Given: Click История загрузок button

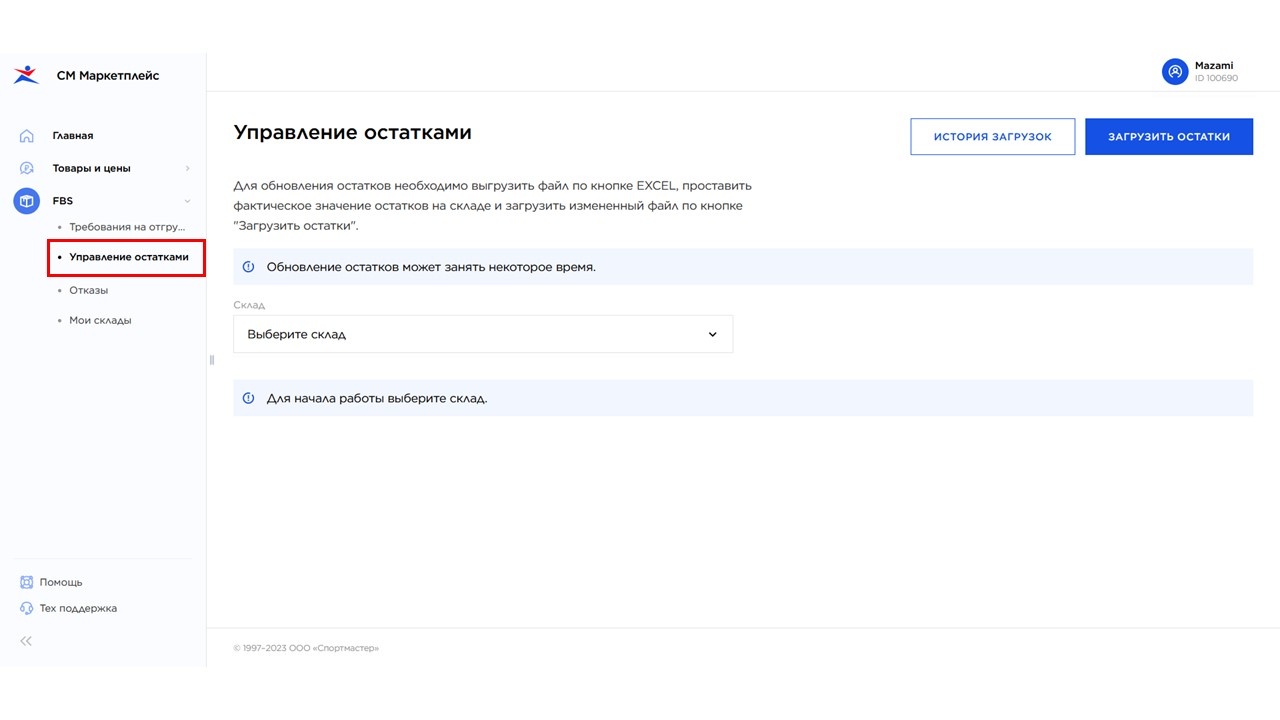Looking at the screenshot, I should (993, 137).
